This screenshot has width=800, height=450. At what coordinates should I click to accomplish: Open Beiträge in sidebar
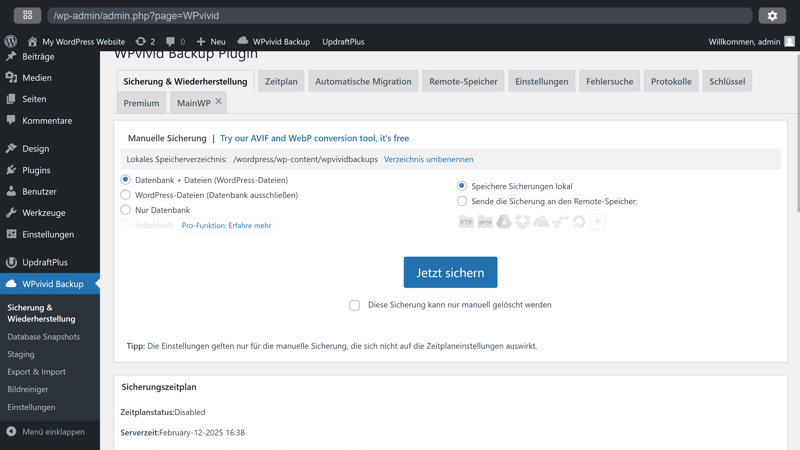38,57
